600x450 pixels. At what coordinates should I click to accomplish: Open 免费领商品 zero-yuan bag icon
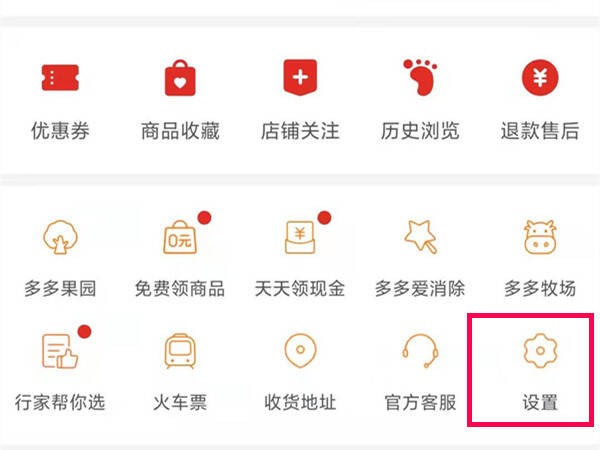tap(180, 237)
